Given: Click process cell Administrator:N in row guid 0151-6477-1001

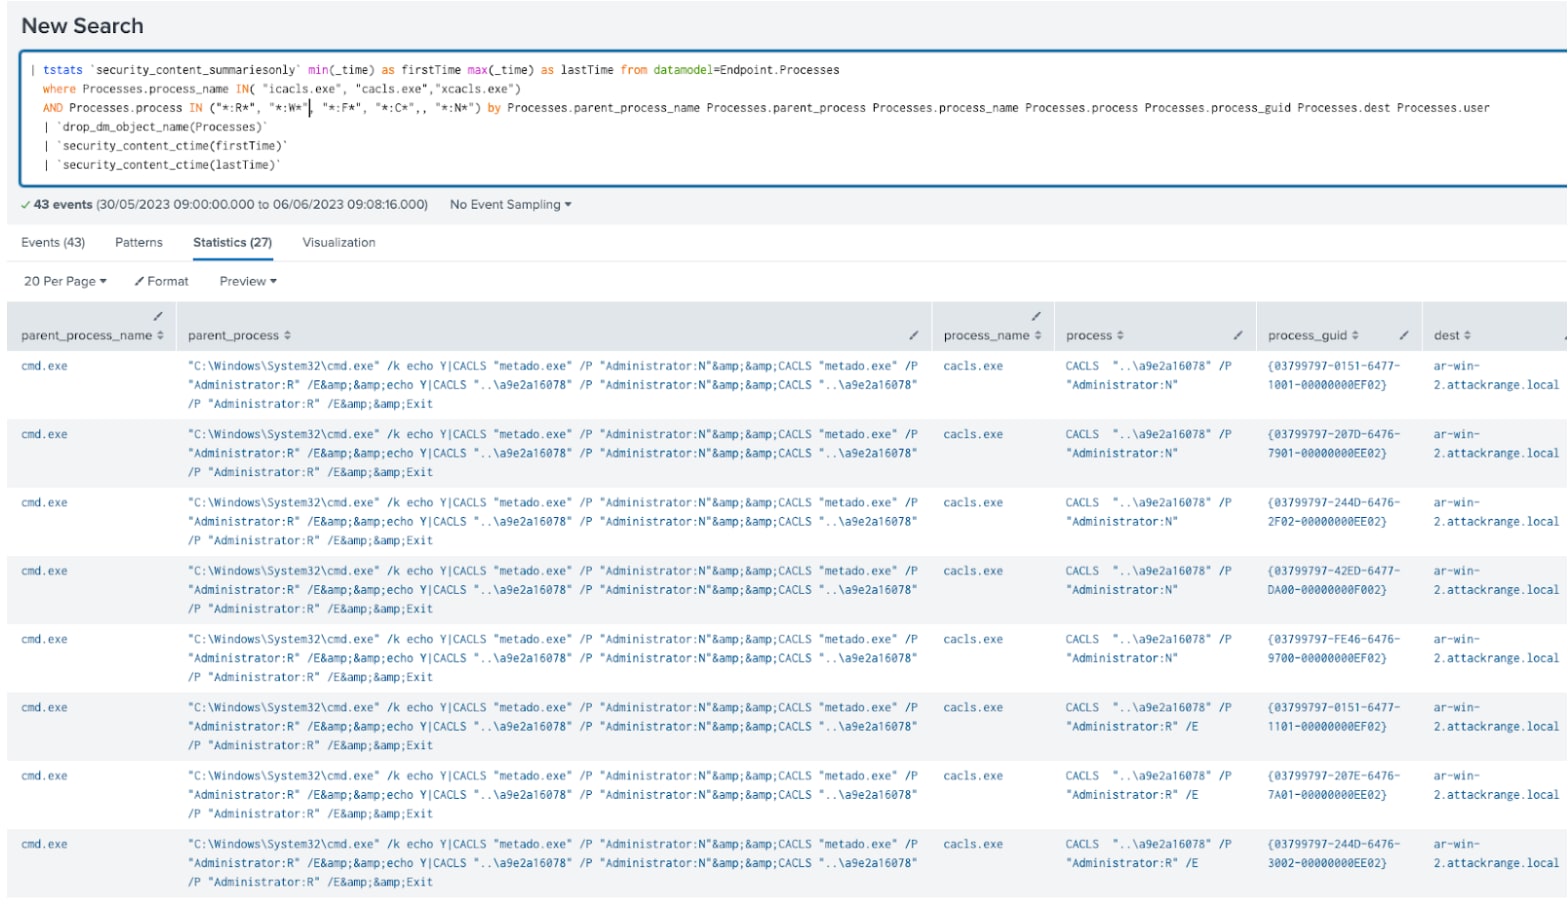Looking at the screenshot, I should point(1148,375).
